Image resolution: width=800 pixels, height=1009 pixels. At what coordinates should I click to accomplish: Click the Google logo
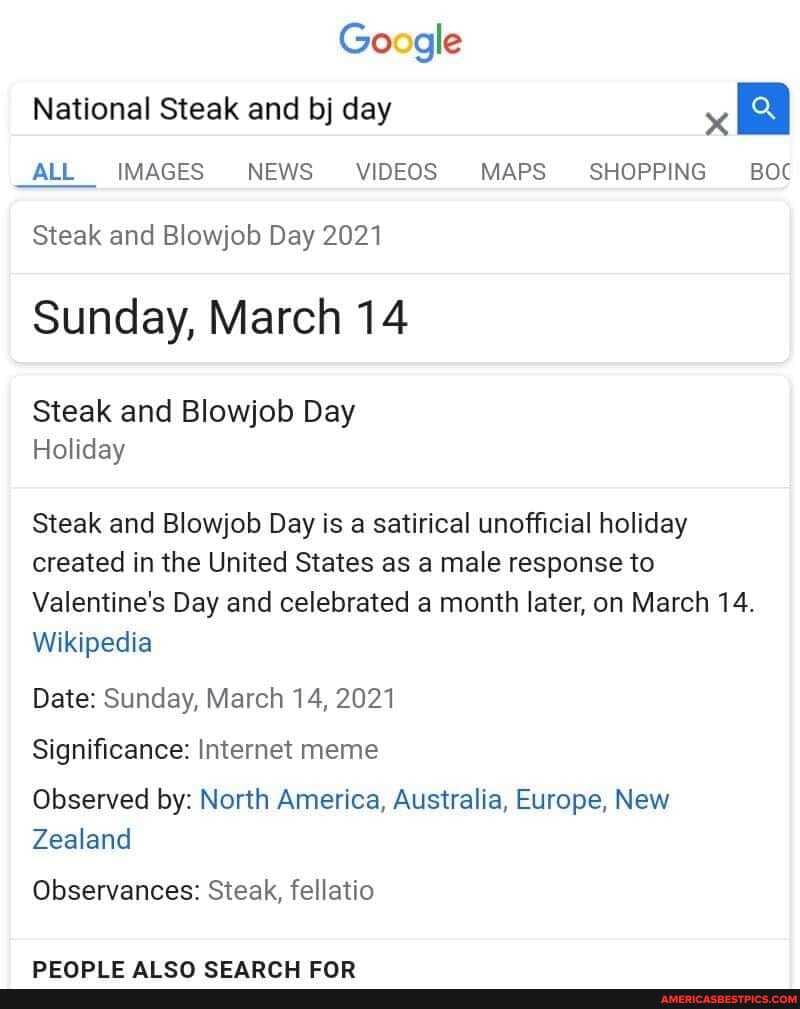[400, 42]
